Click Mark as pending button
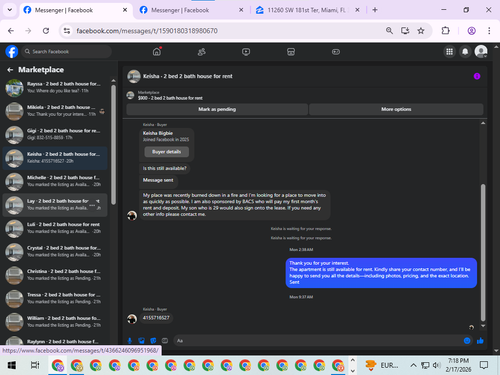 click(x=217, y=109)
